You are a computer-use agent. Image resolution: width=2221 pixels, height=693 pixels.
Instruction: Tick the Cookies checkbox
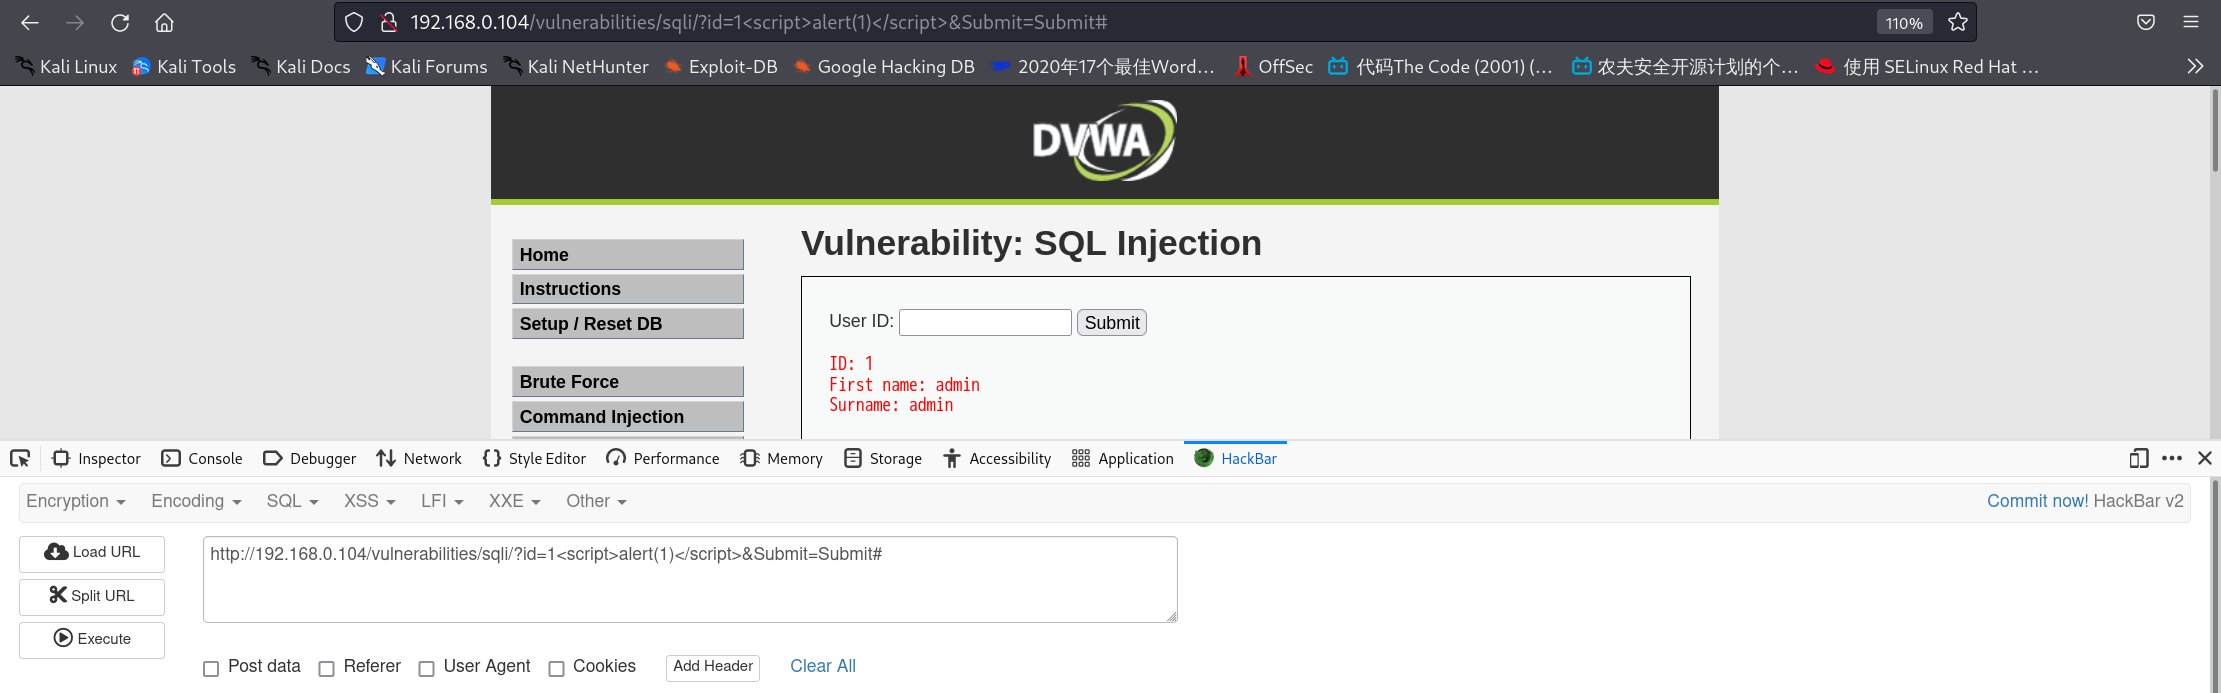click(x=556, y=669)
